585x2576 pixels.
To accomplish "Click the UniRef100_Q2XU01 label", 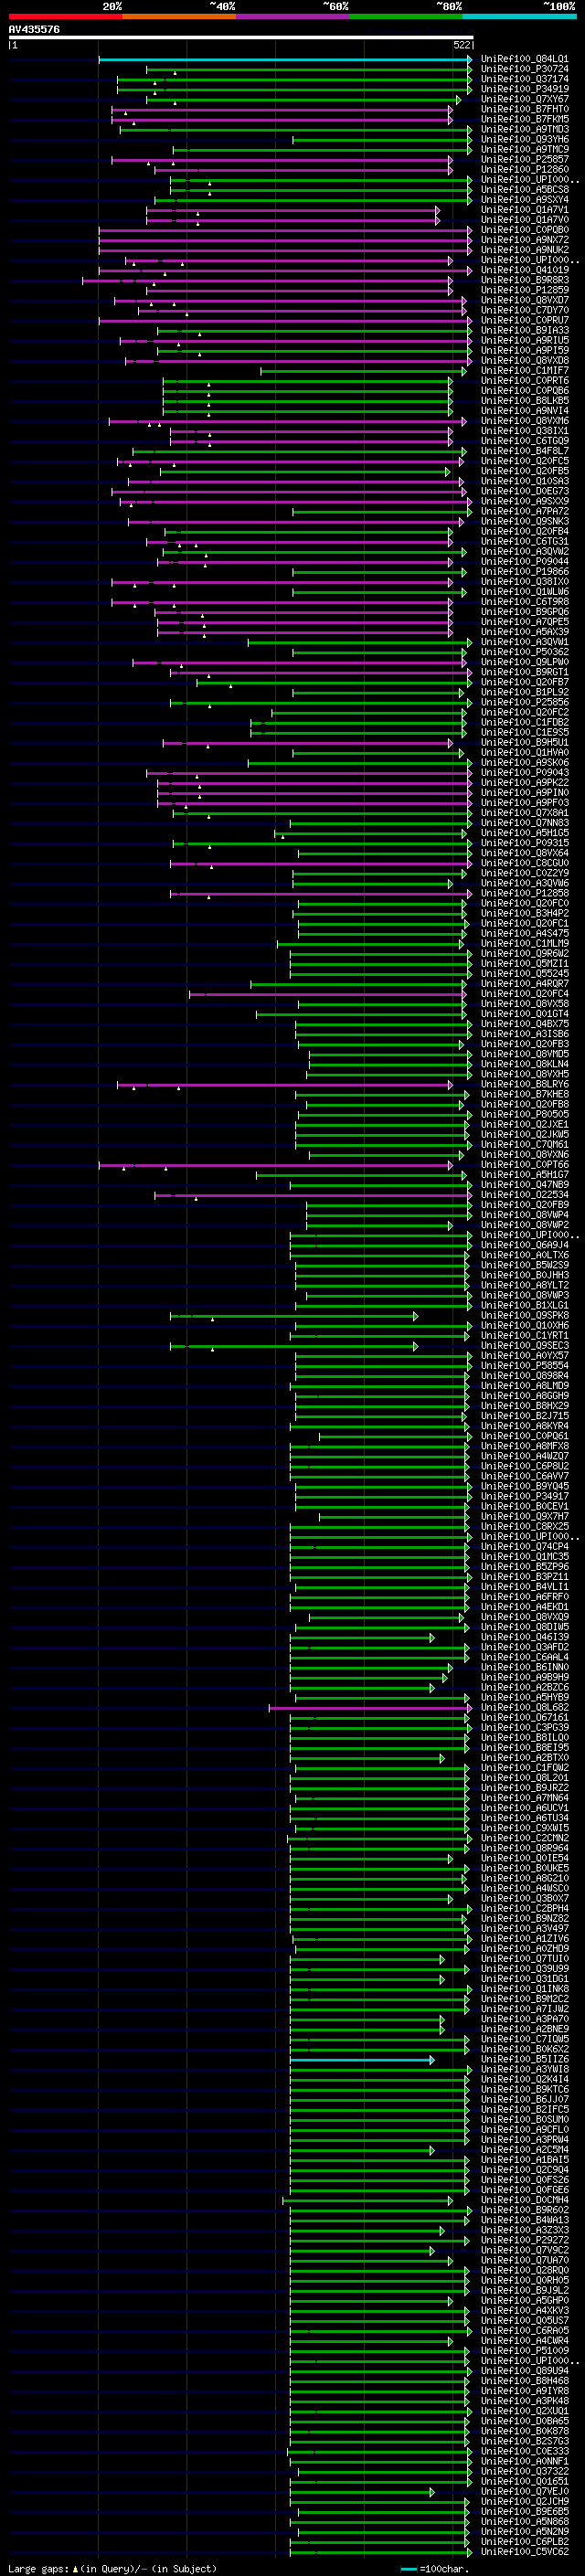I will click(525, 2411).
